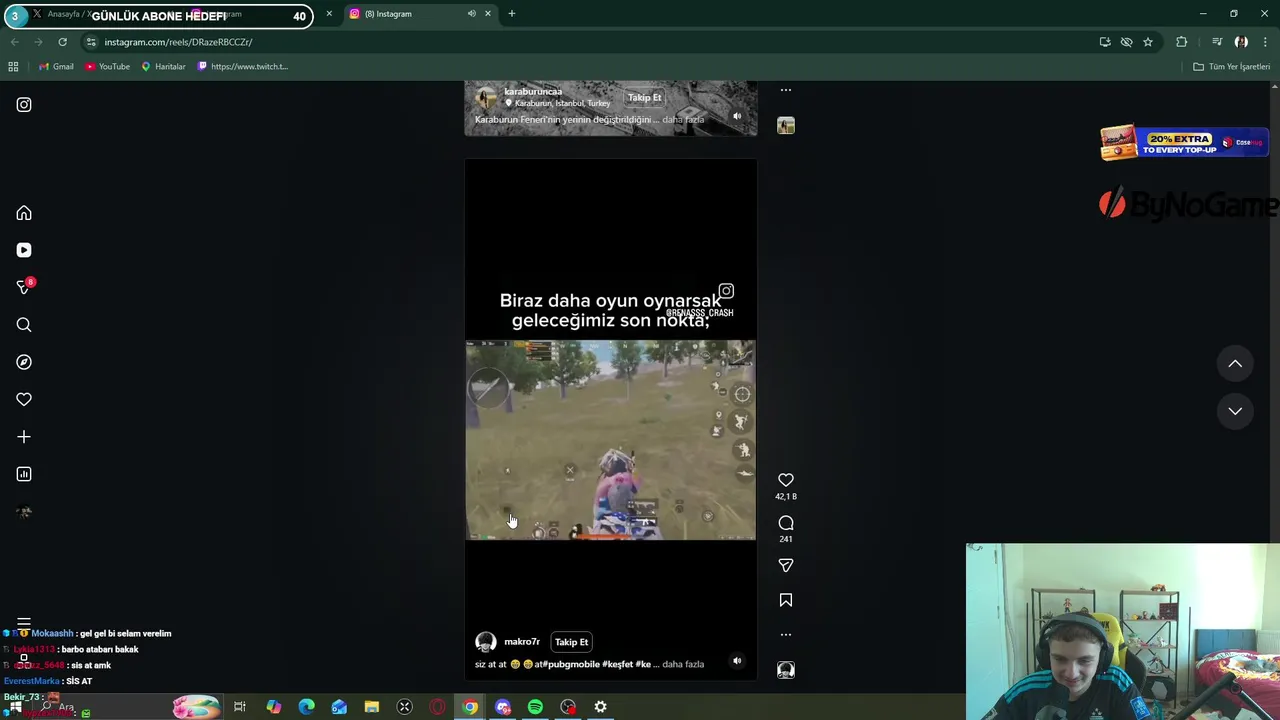Open Task View in taskbar

[x=240, y=707]
